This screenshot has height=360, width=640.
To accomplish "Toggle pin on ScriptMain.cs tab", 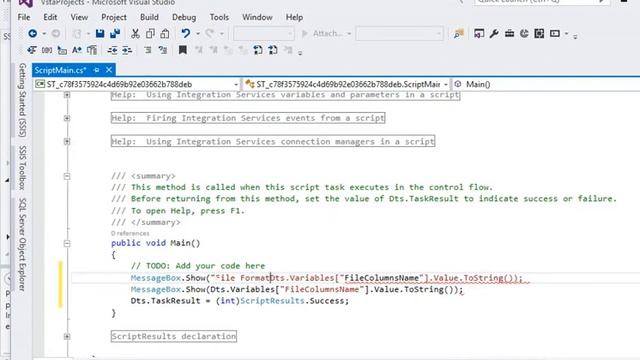I will click(96, 70).
